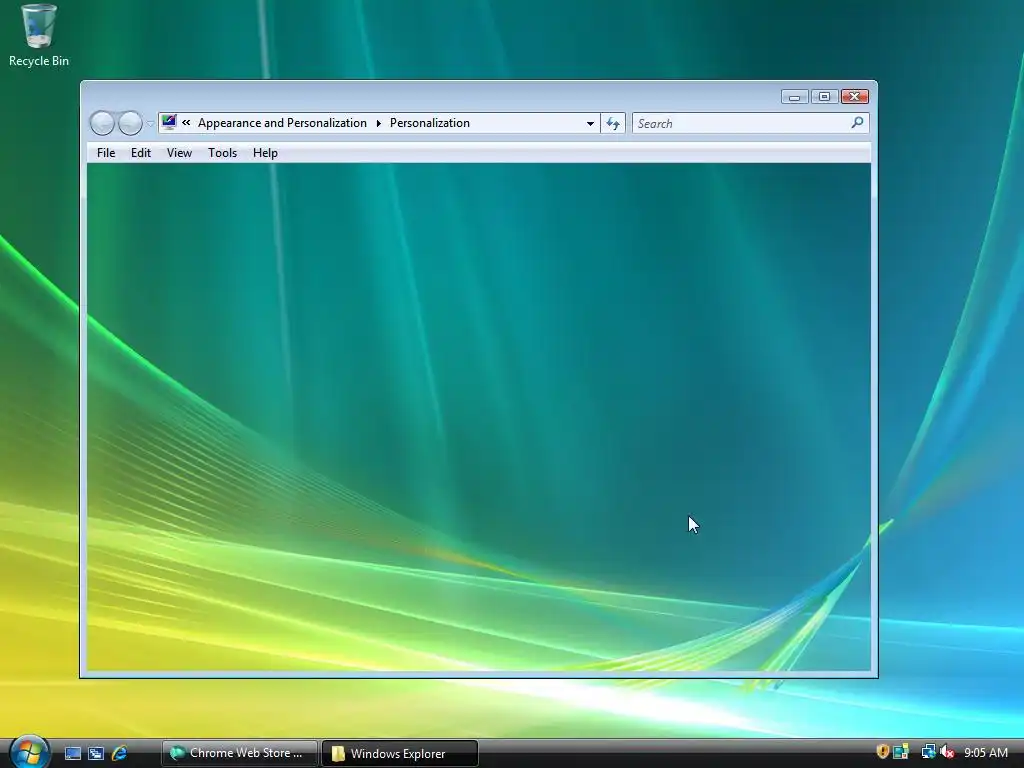This screenshot has height=768, width=1024.
Task: Maximize the Personalization window
Action: tap(824, 97)
